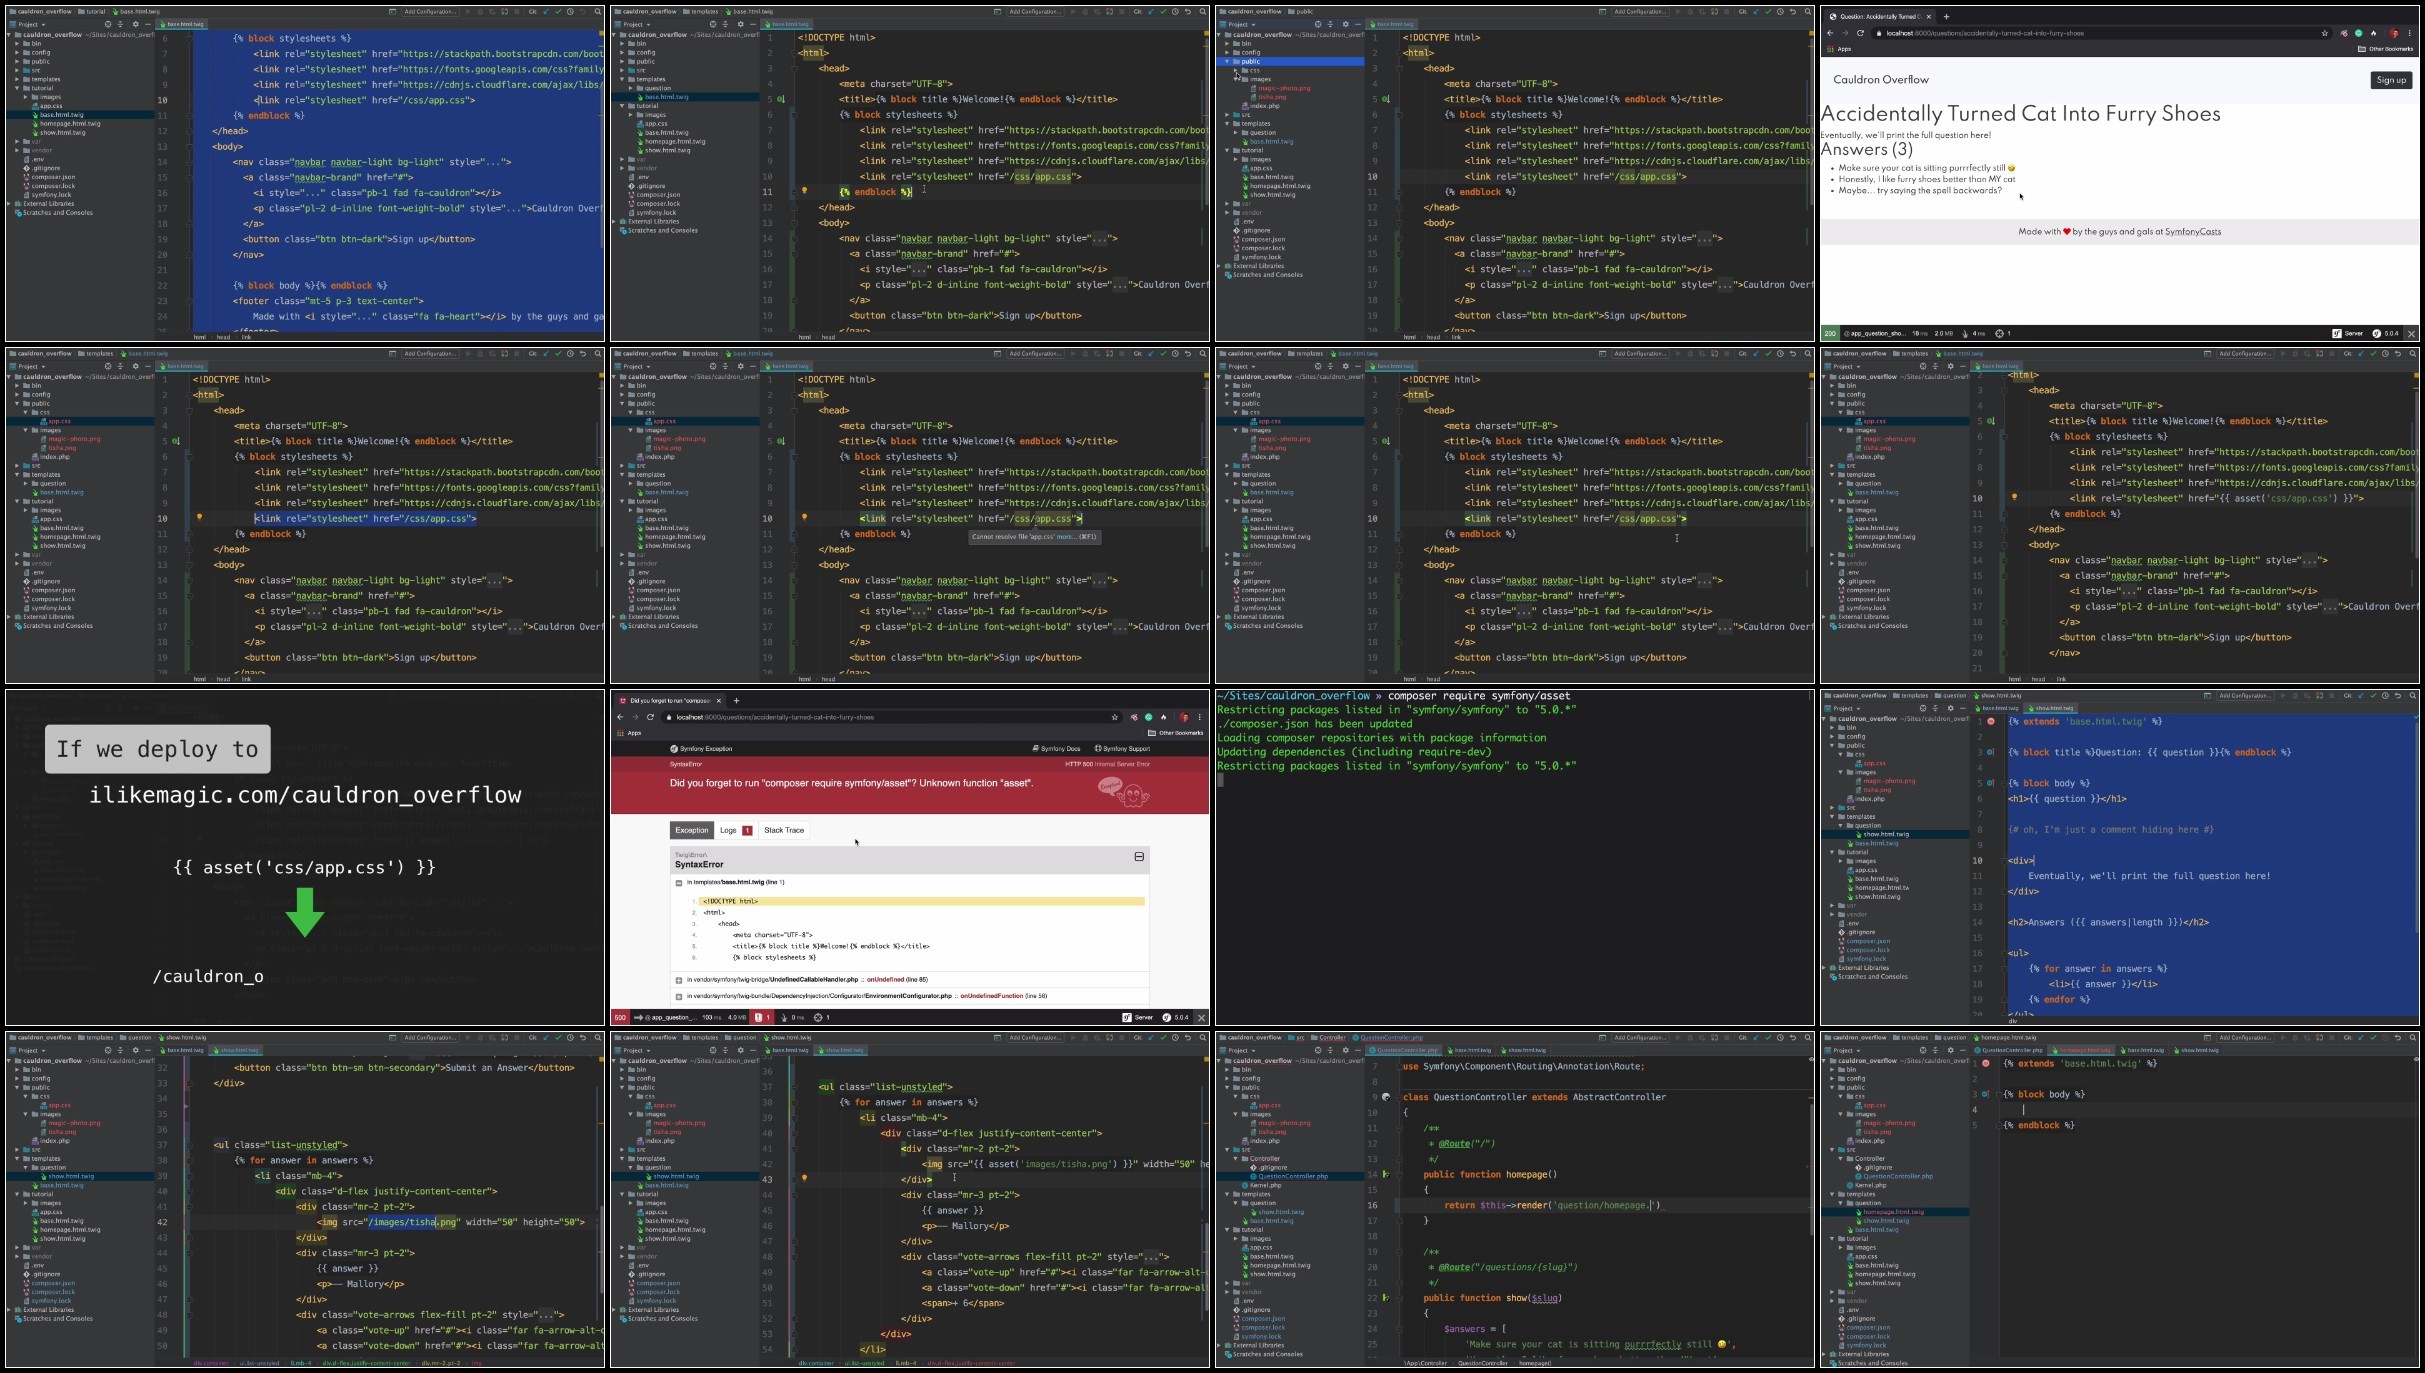Close the debug toolbar on the Cauldron Overflow page
This screenshot has height=1373, width=2425.
[2411, 333]
